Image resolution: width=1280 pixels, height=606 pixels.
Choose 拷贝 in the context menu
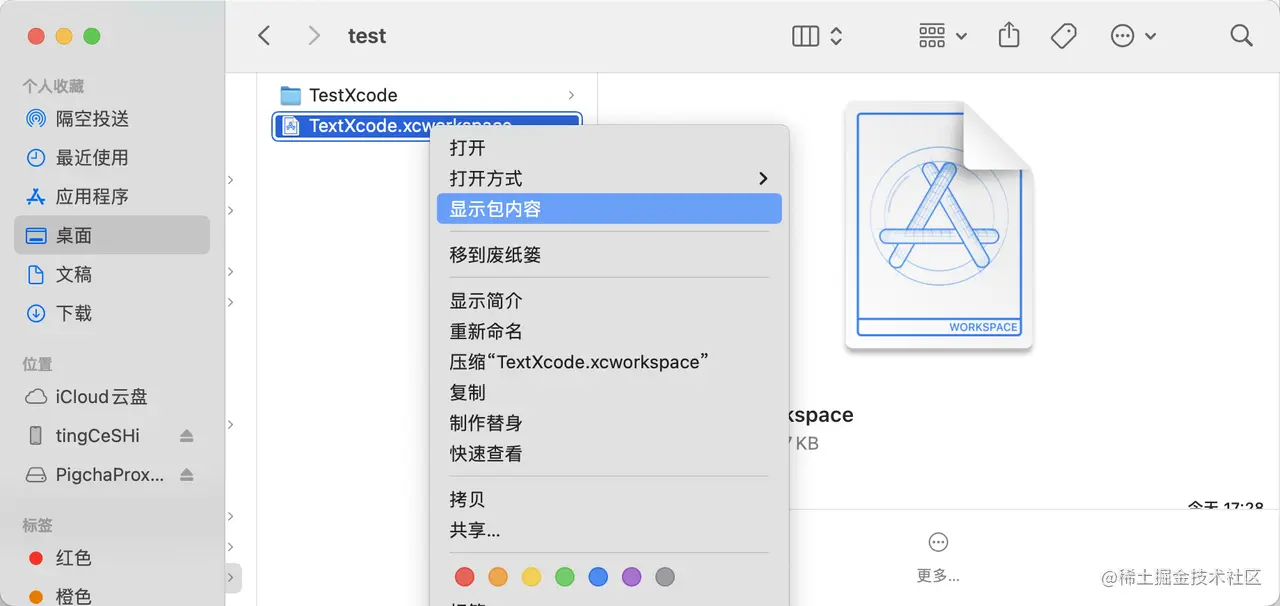tap(609, 500)
